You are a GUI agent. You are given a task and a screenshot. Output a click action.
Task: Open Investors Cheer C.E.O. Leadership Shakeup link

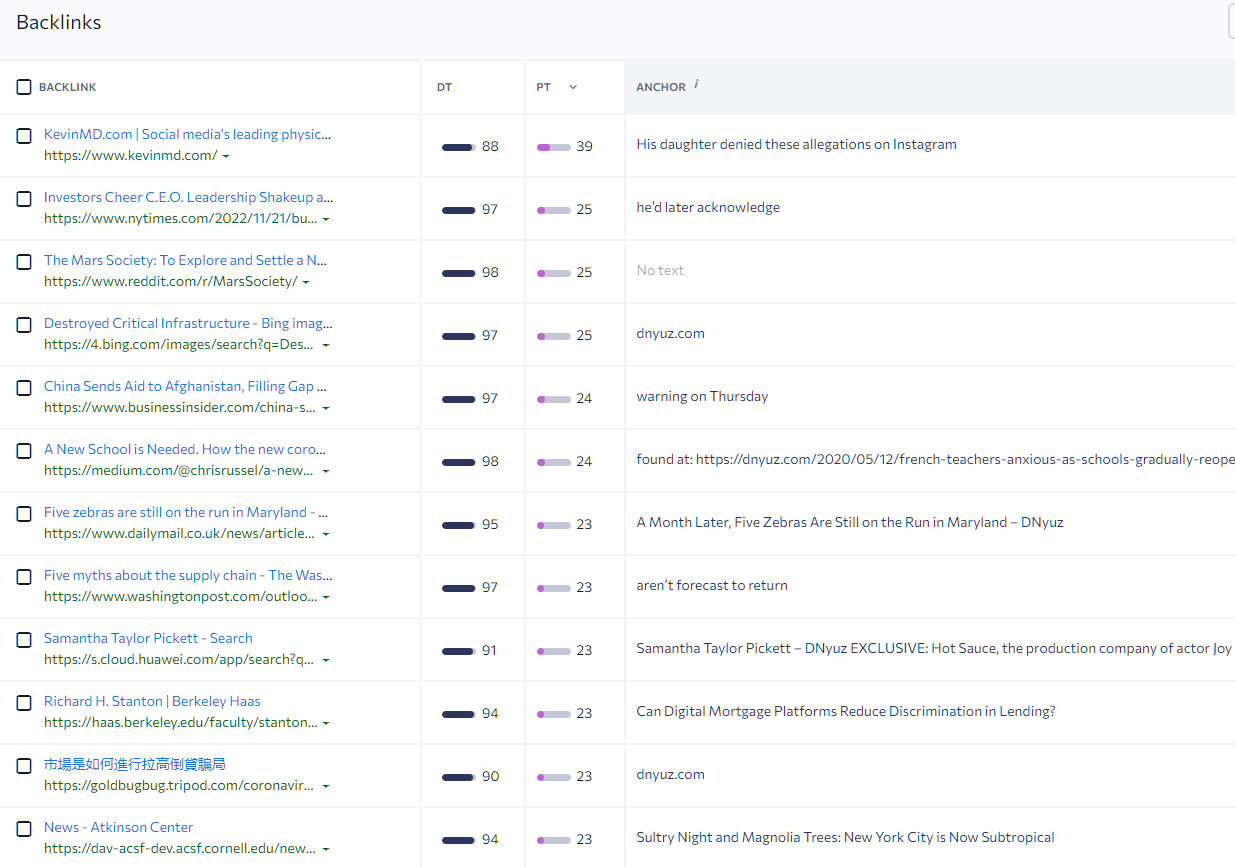point(189,197)
